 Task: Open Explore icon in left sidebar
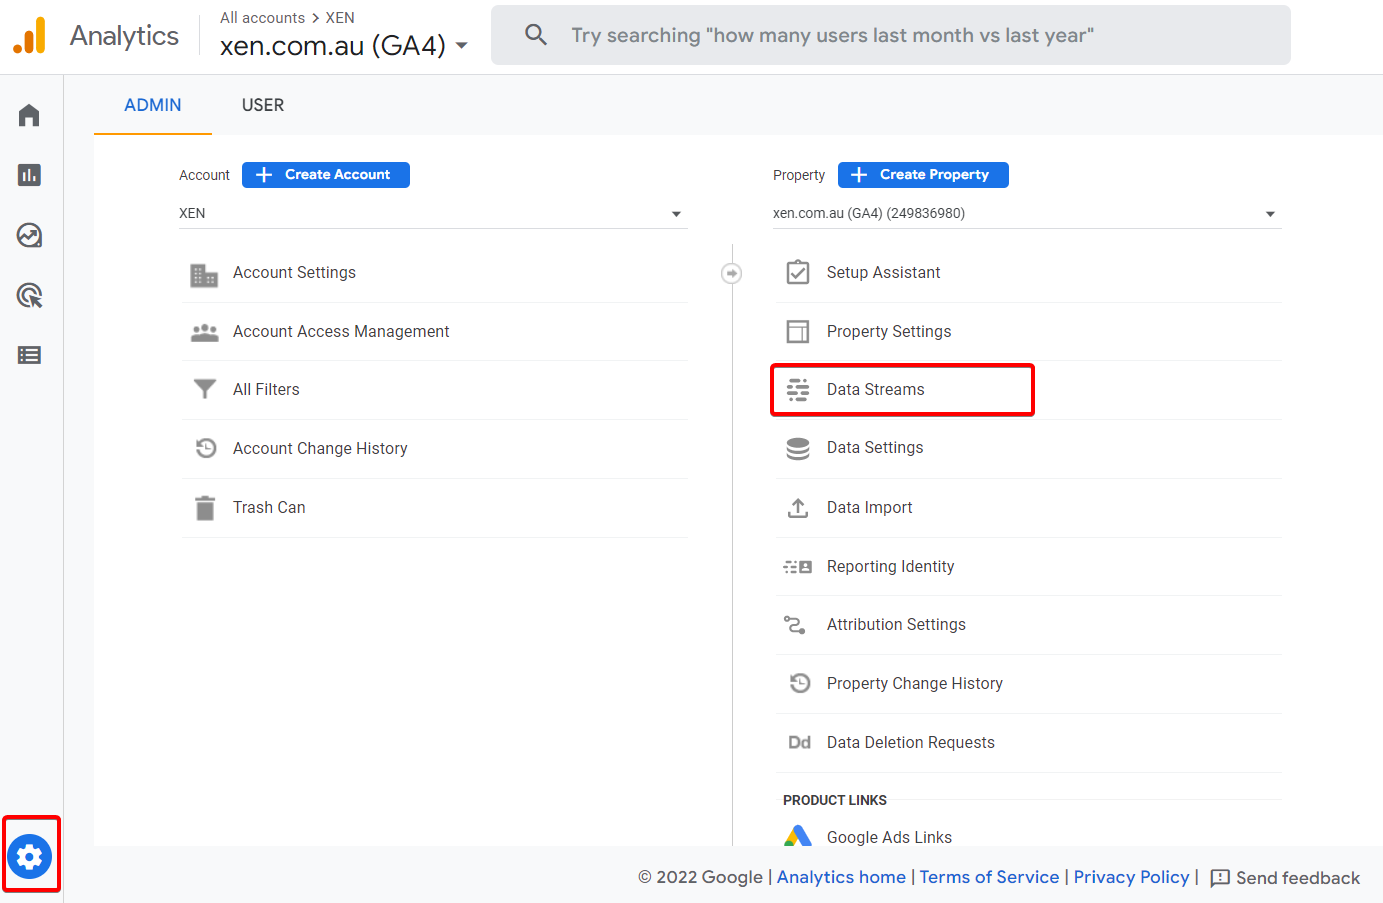pos(29,235)
